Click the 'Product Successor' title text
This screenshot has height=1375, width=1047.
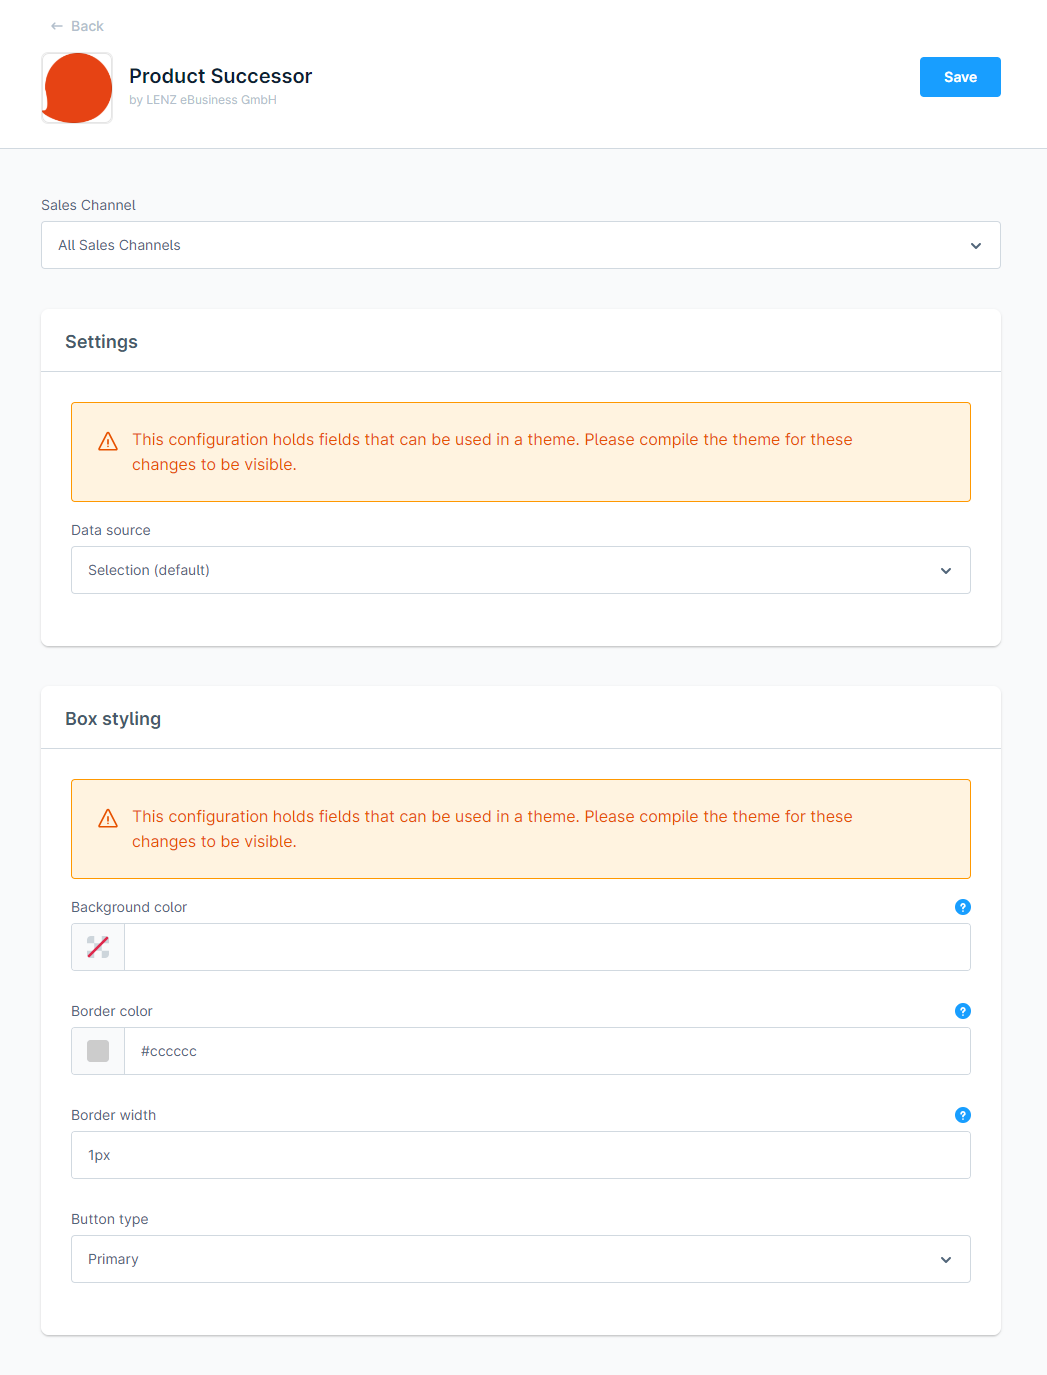pyautogui.click(x=220, y=76)
